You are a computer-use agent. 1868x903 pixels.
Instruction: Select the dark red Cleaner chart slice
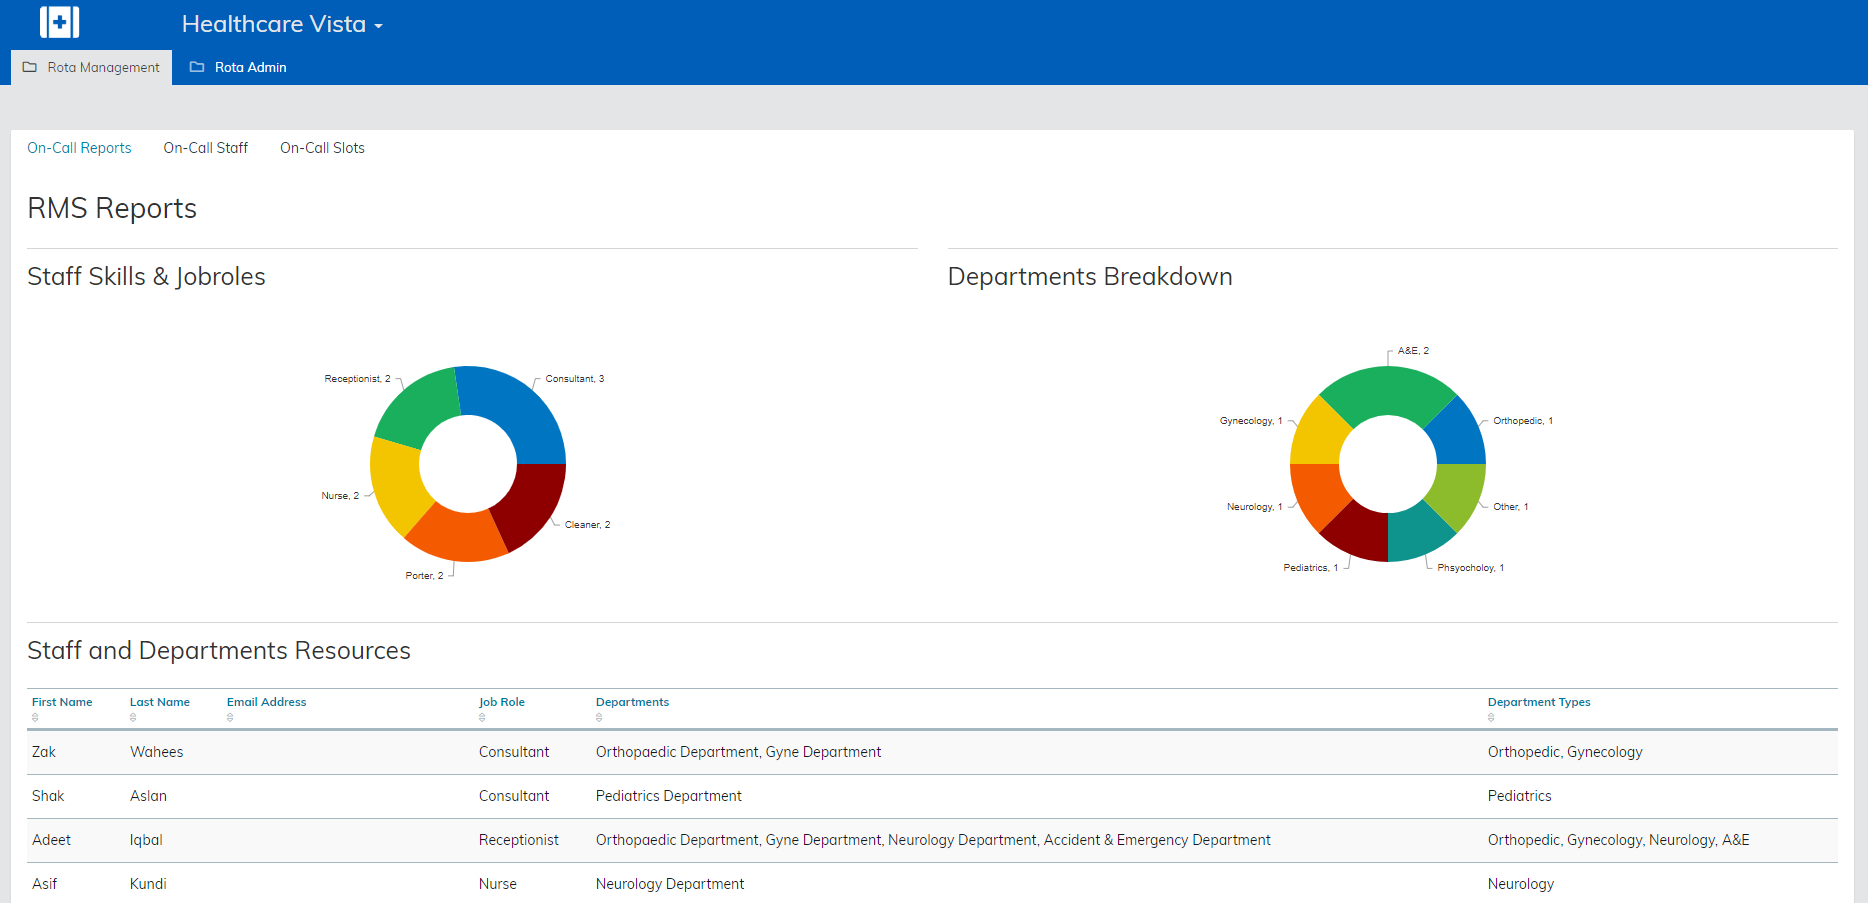(x=531, y=506)
